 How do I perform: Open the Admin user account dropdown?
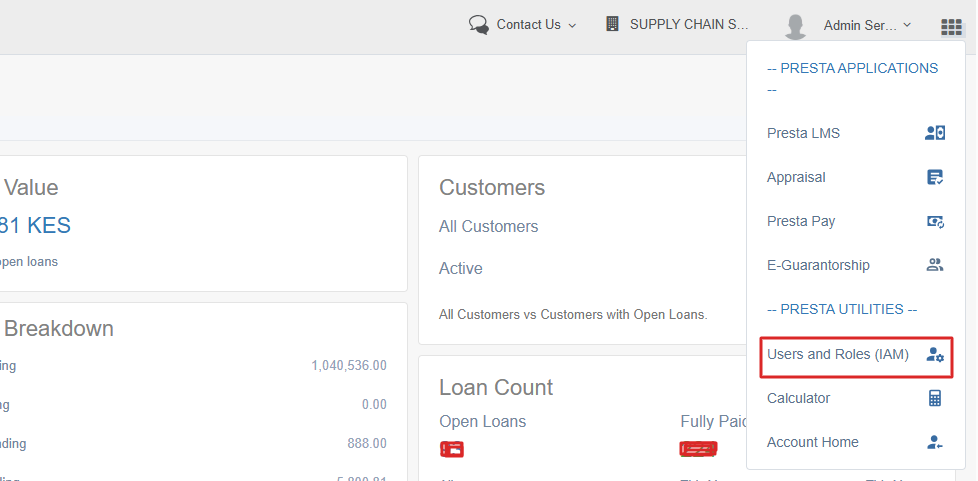tap(866, 25)
